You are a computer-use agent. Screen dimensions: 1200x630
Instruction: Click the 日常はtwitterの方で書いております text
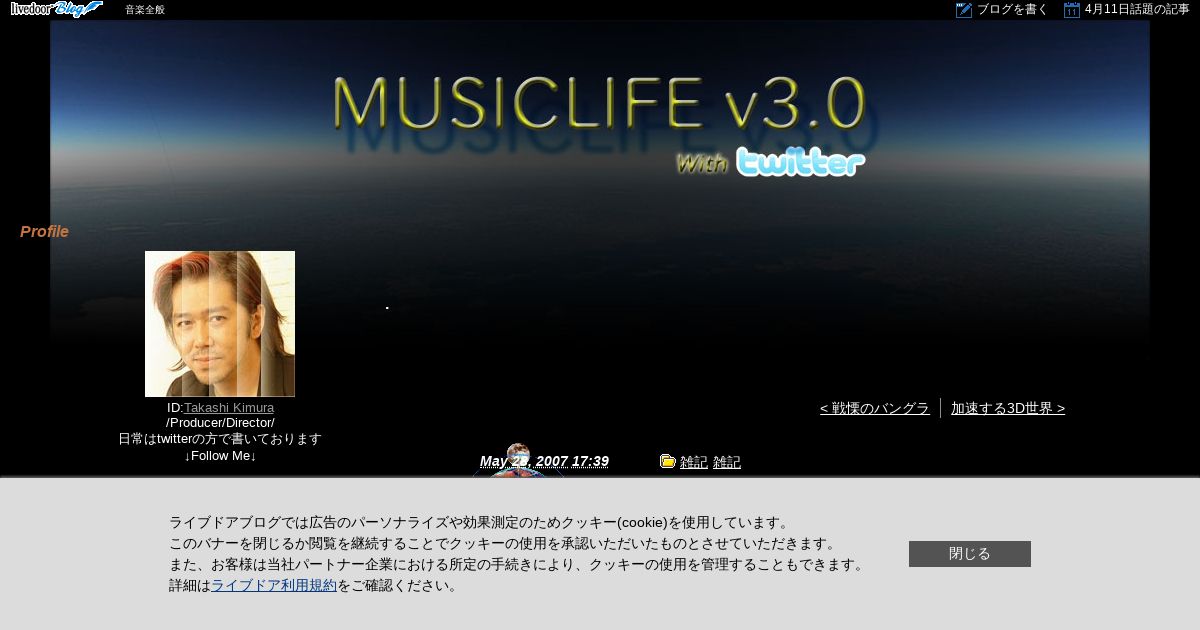[220, 439]
